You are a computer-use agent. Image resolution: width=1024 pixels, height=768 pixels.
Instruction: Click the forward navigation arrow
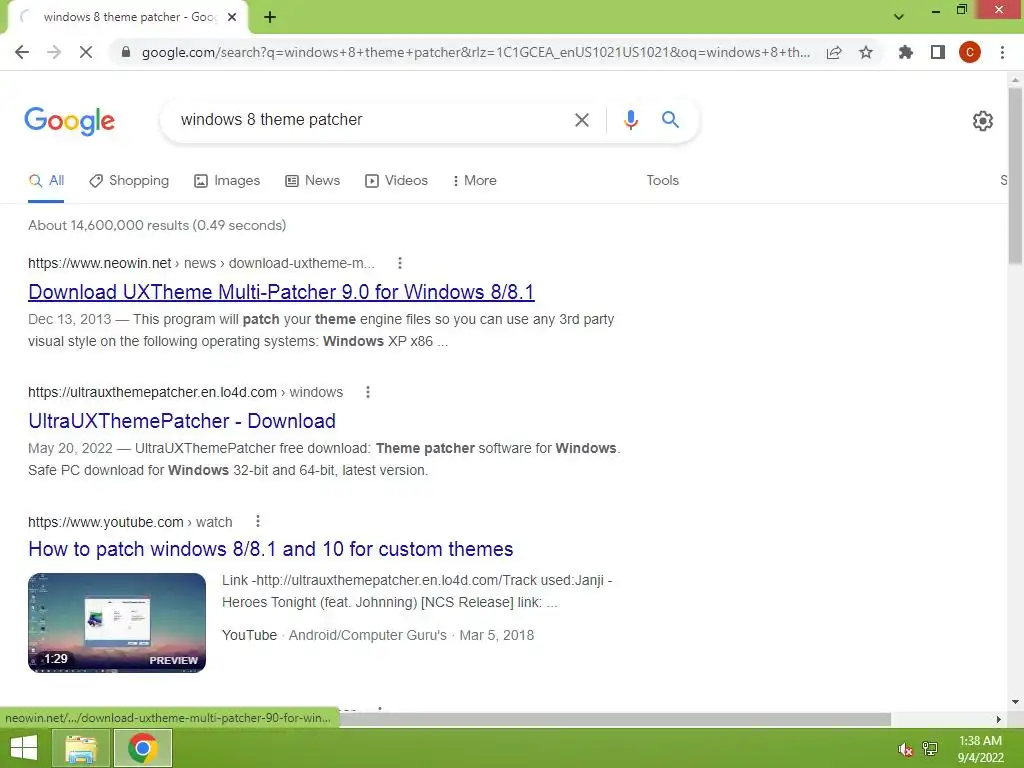pyautogui.click(x=54, y=52)
